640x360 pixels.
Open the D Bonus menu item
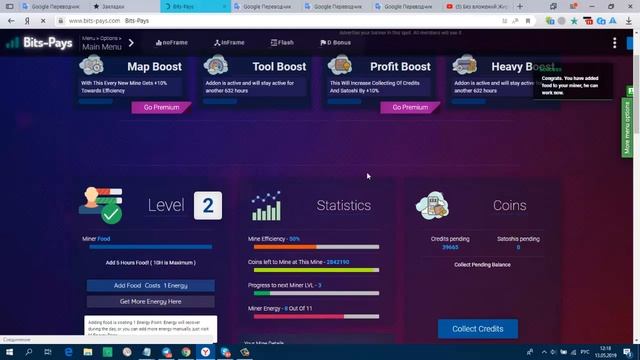335,42
